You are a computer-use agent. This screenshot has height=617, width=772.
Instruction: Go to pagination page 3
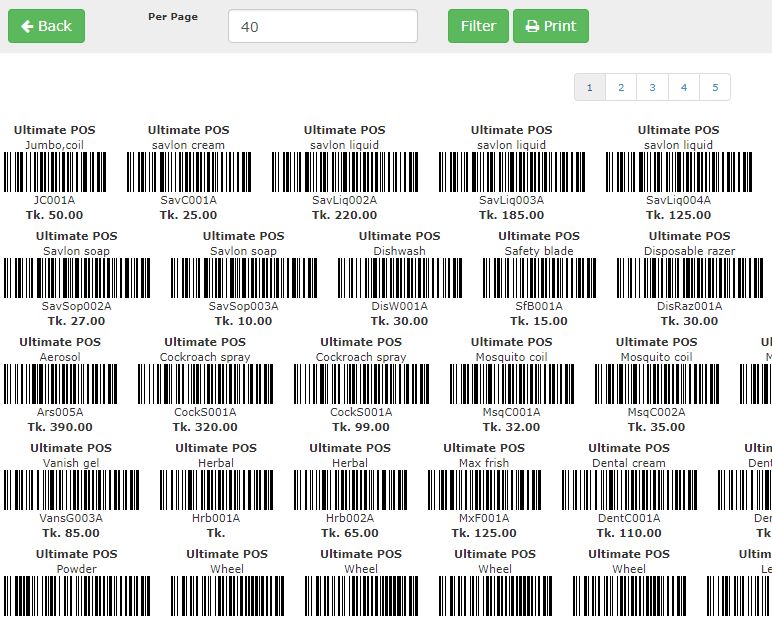(652, 87)
